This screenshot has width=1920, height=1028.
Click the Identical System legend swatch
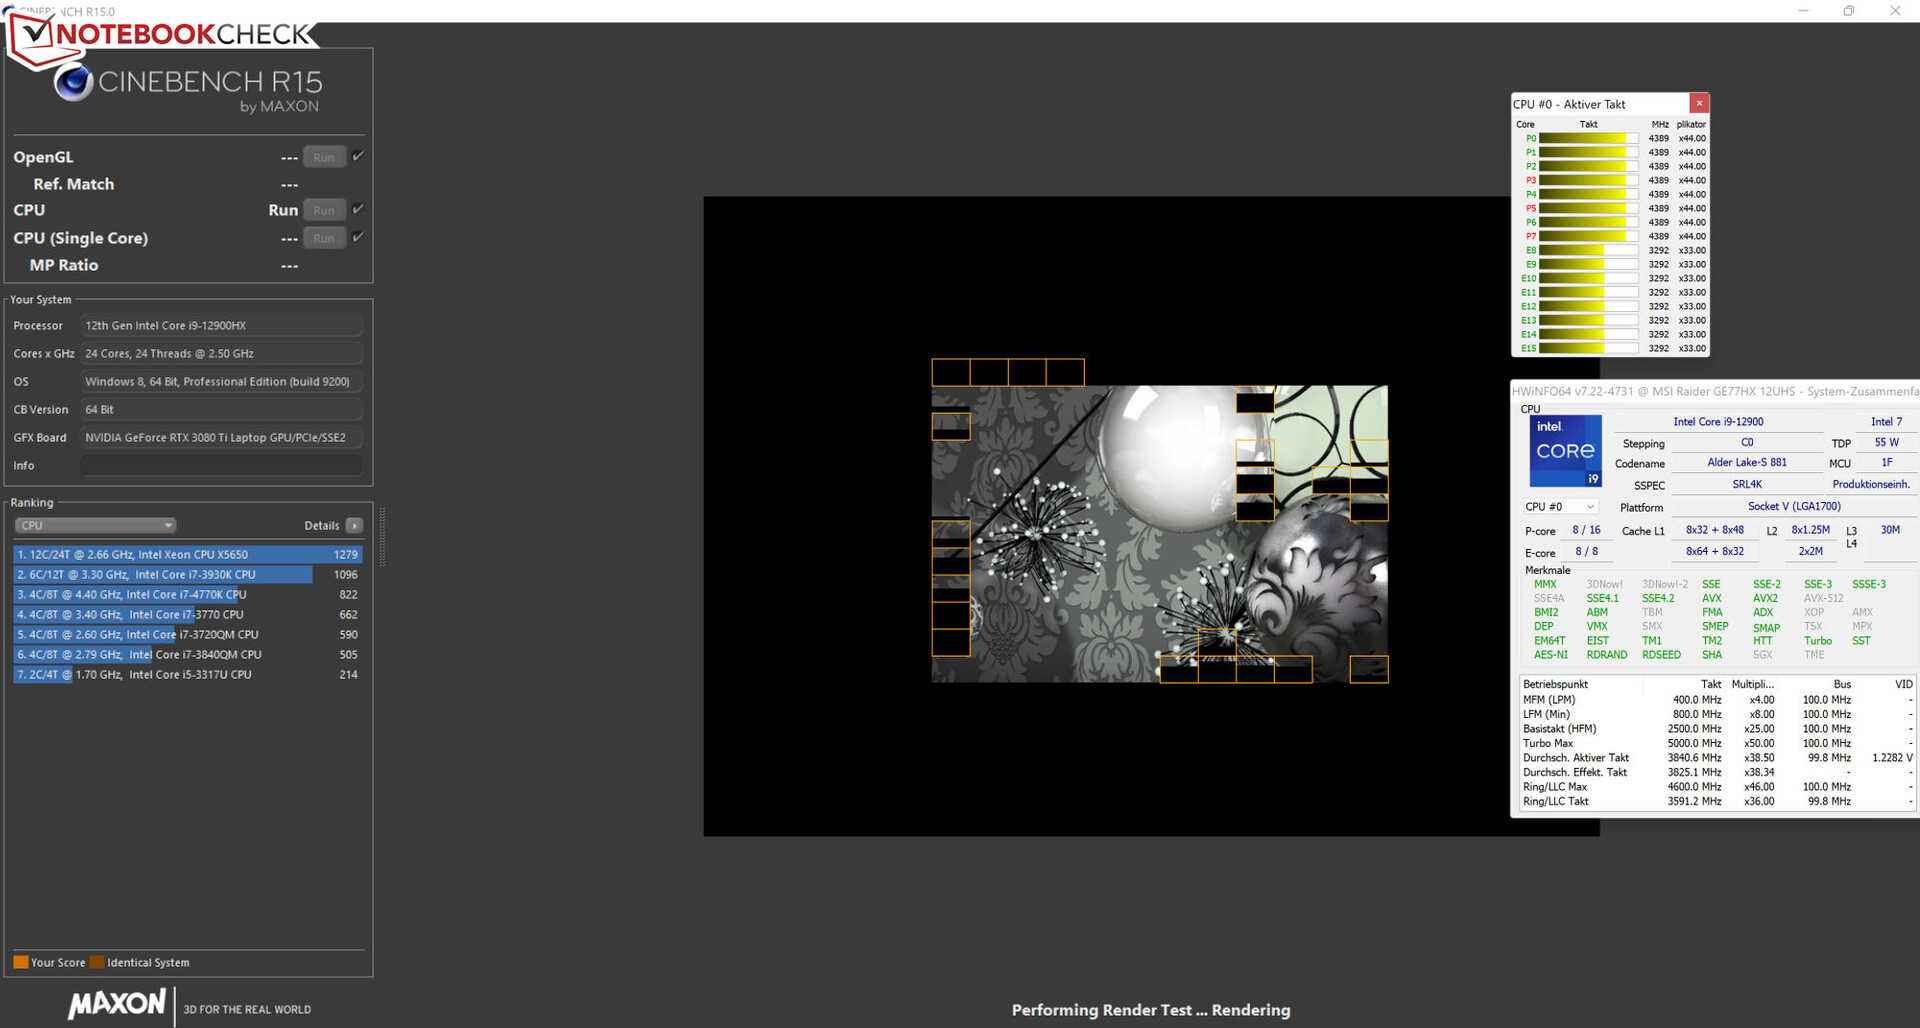pyautogui.click(x=97, y=963)
